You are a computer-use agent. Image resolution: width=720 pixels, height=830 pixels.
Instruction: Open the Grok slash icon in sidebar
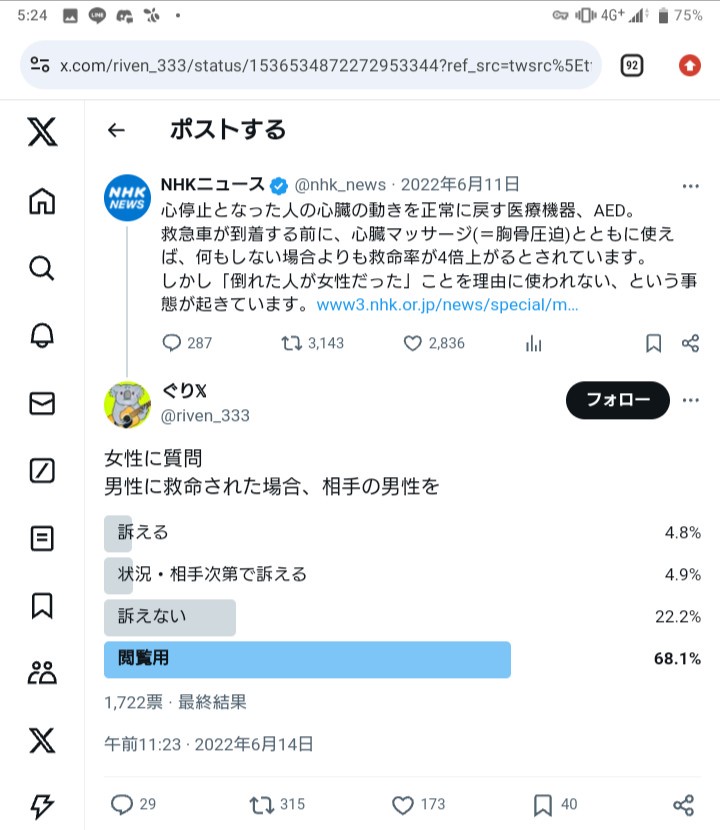(42, 470)
